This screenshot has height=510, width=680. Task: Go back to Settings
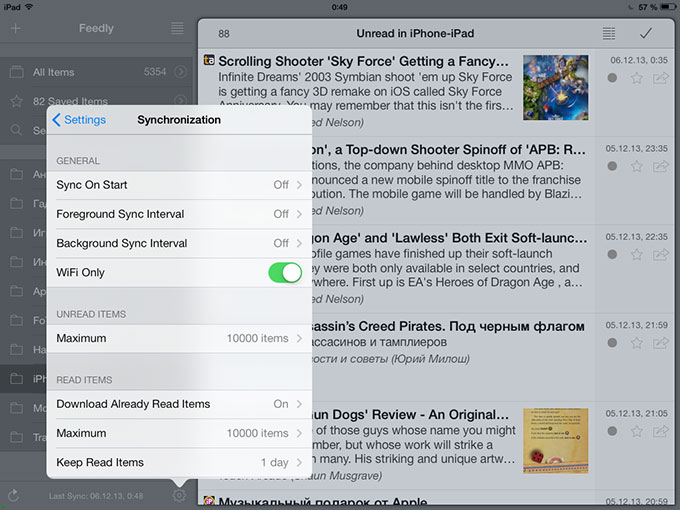click(x=79, y=120)
